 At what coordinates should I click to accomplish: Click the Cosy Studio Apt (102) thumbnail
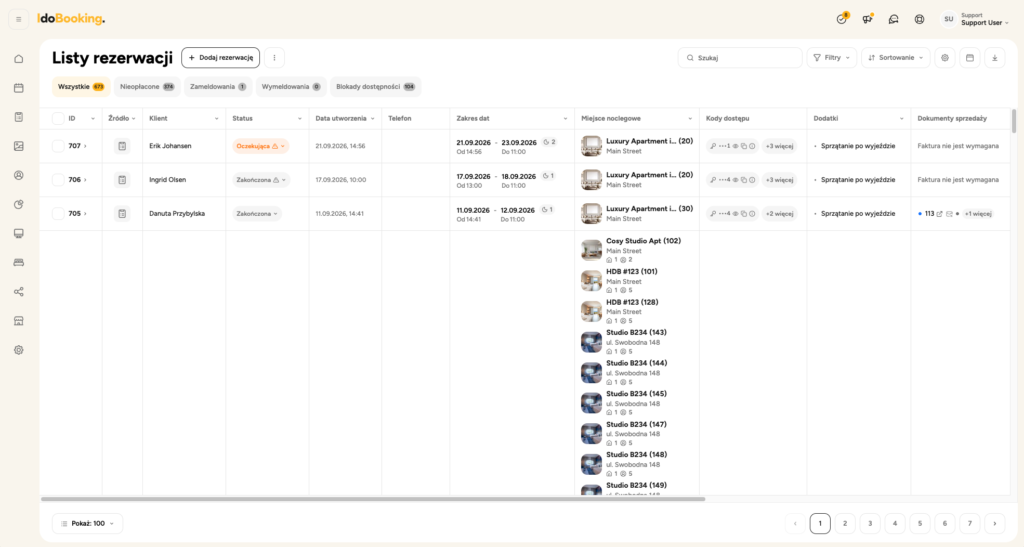pos(592,250)
